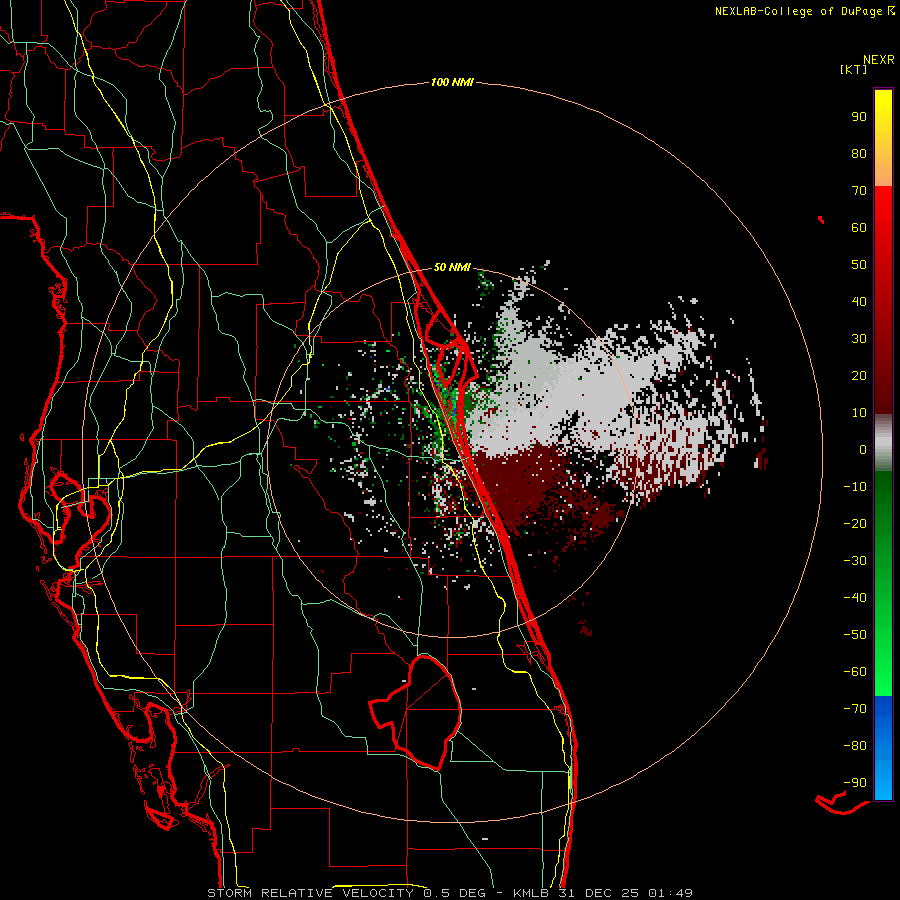Screen dimensions: 900x900
Task: Click the "50 NMI" range ring label
Action: 452,267
